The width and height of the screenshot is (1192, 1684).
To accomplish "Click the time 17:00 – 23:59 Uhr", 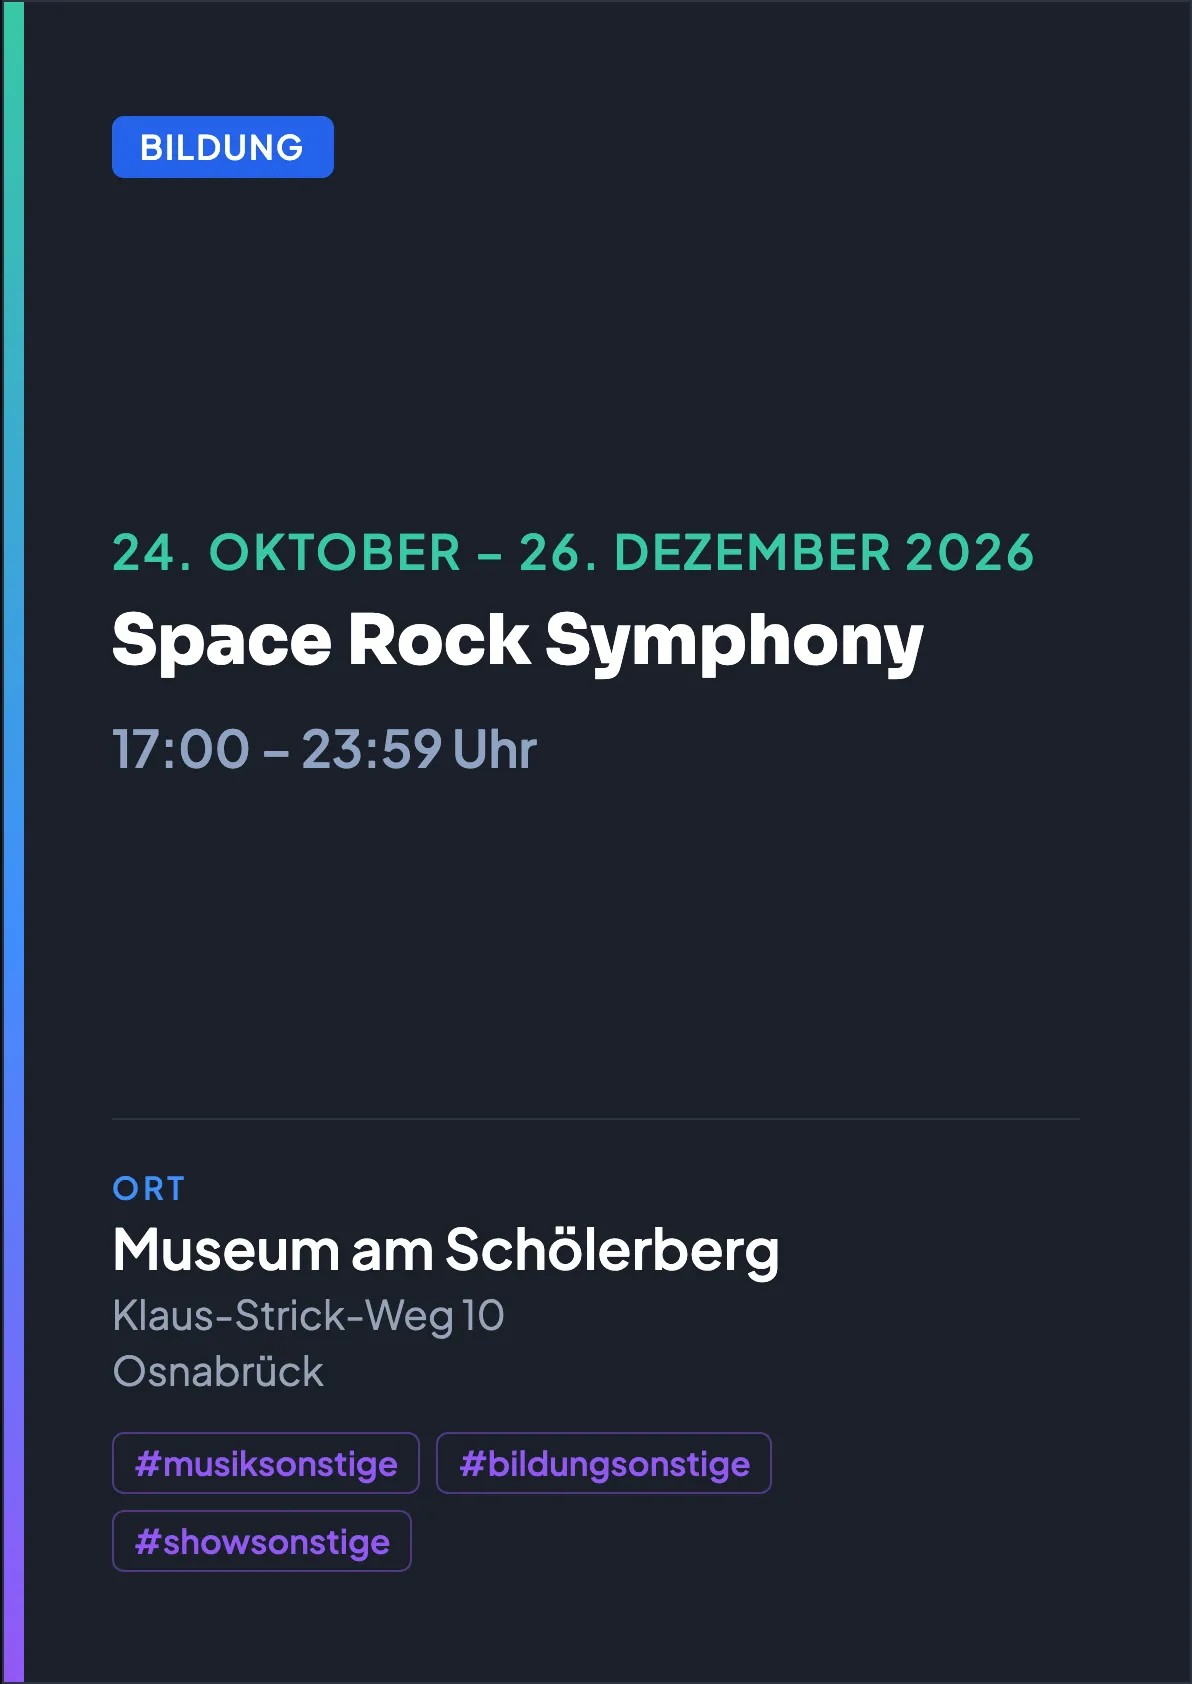I will coord(325,749).
